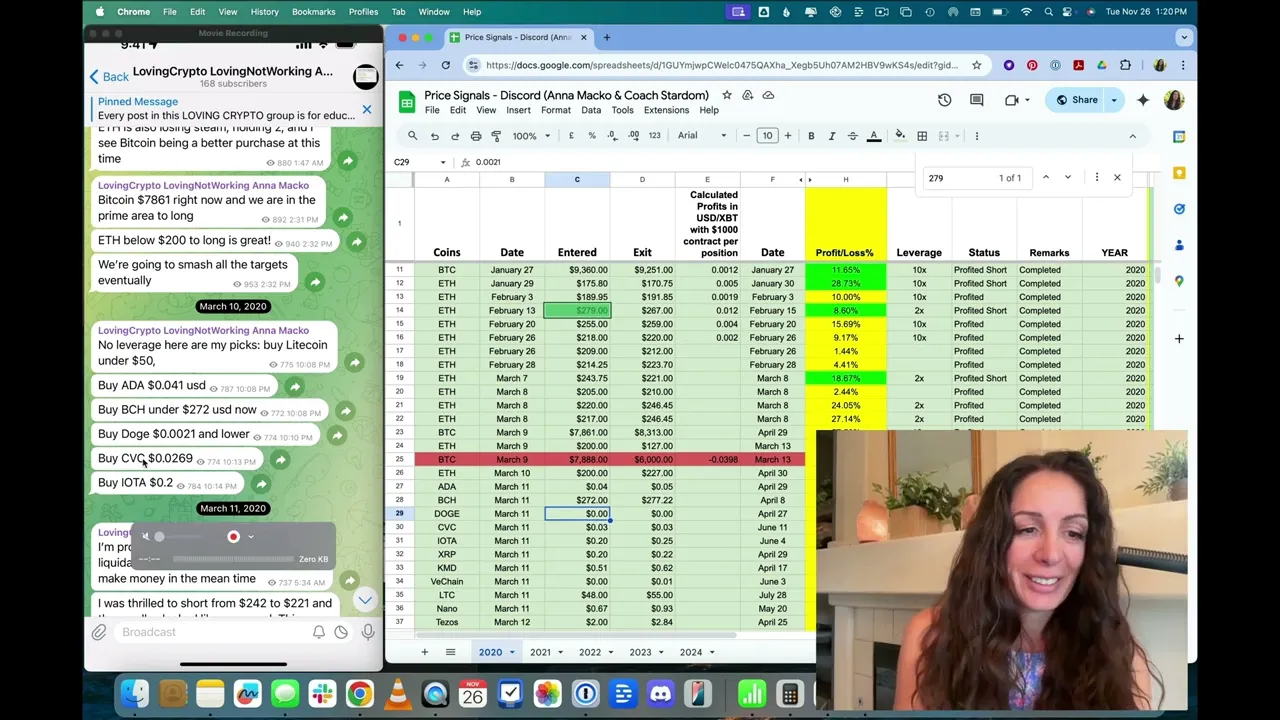The width and height of the screenshot is (1280, 720).
Task: Click the font size 10 field
Action: (x=767, y=136)
